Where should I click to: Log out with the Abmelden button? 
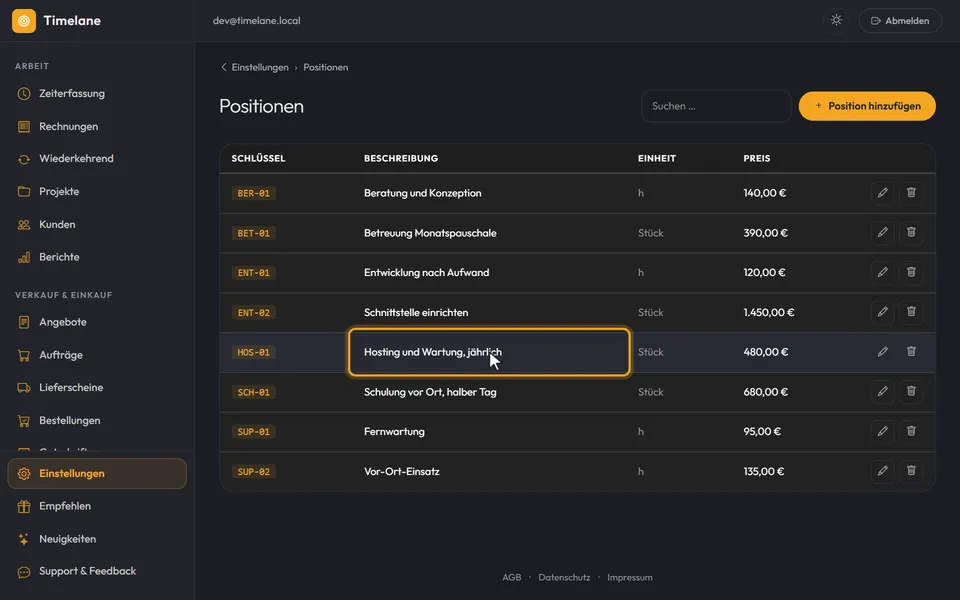click(900, 21)
